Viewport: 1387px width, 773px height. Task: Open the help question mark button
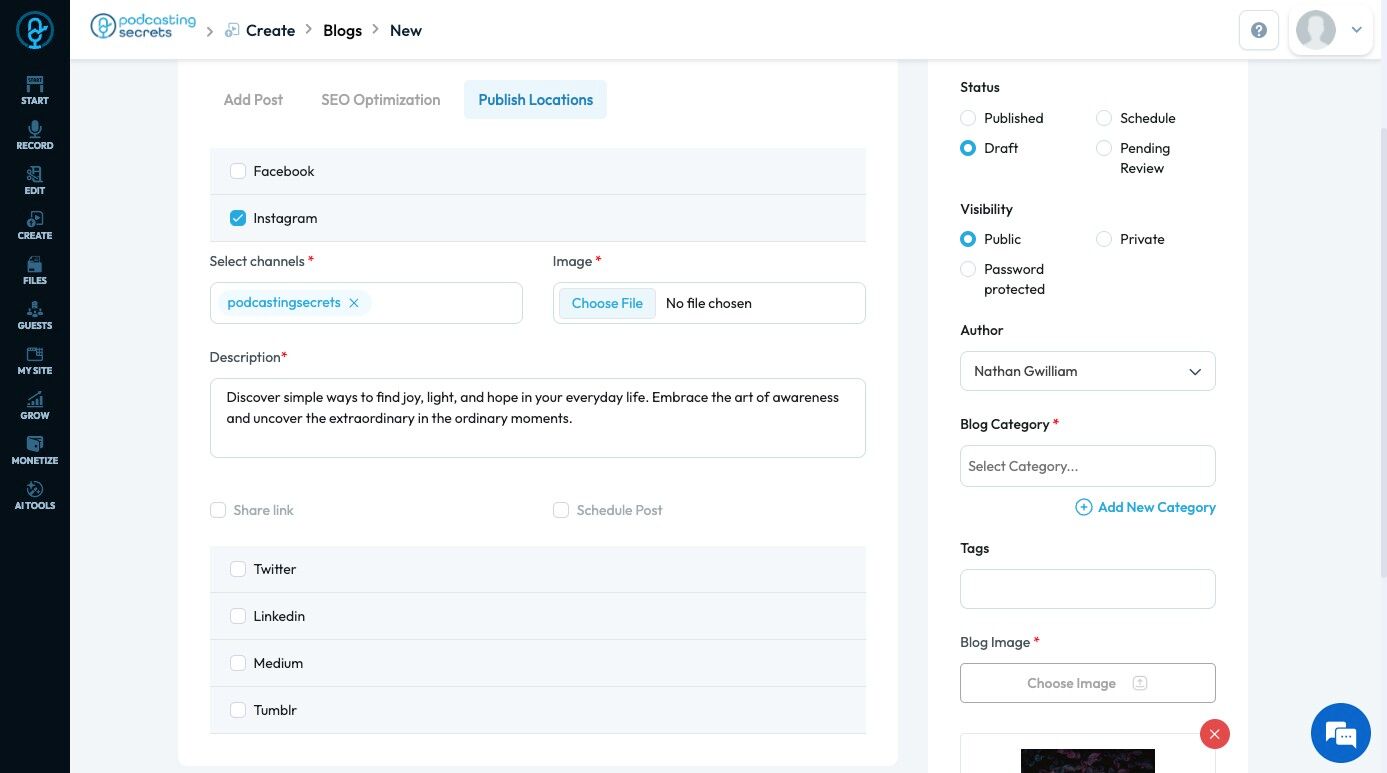coord(1259,30)
